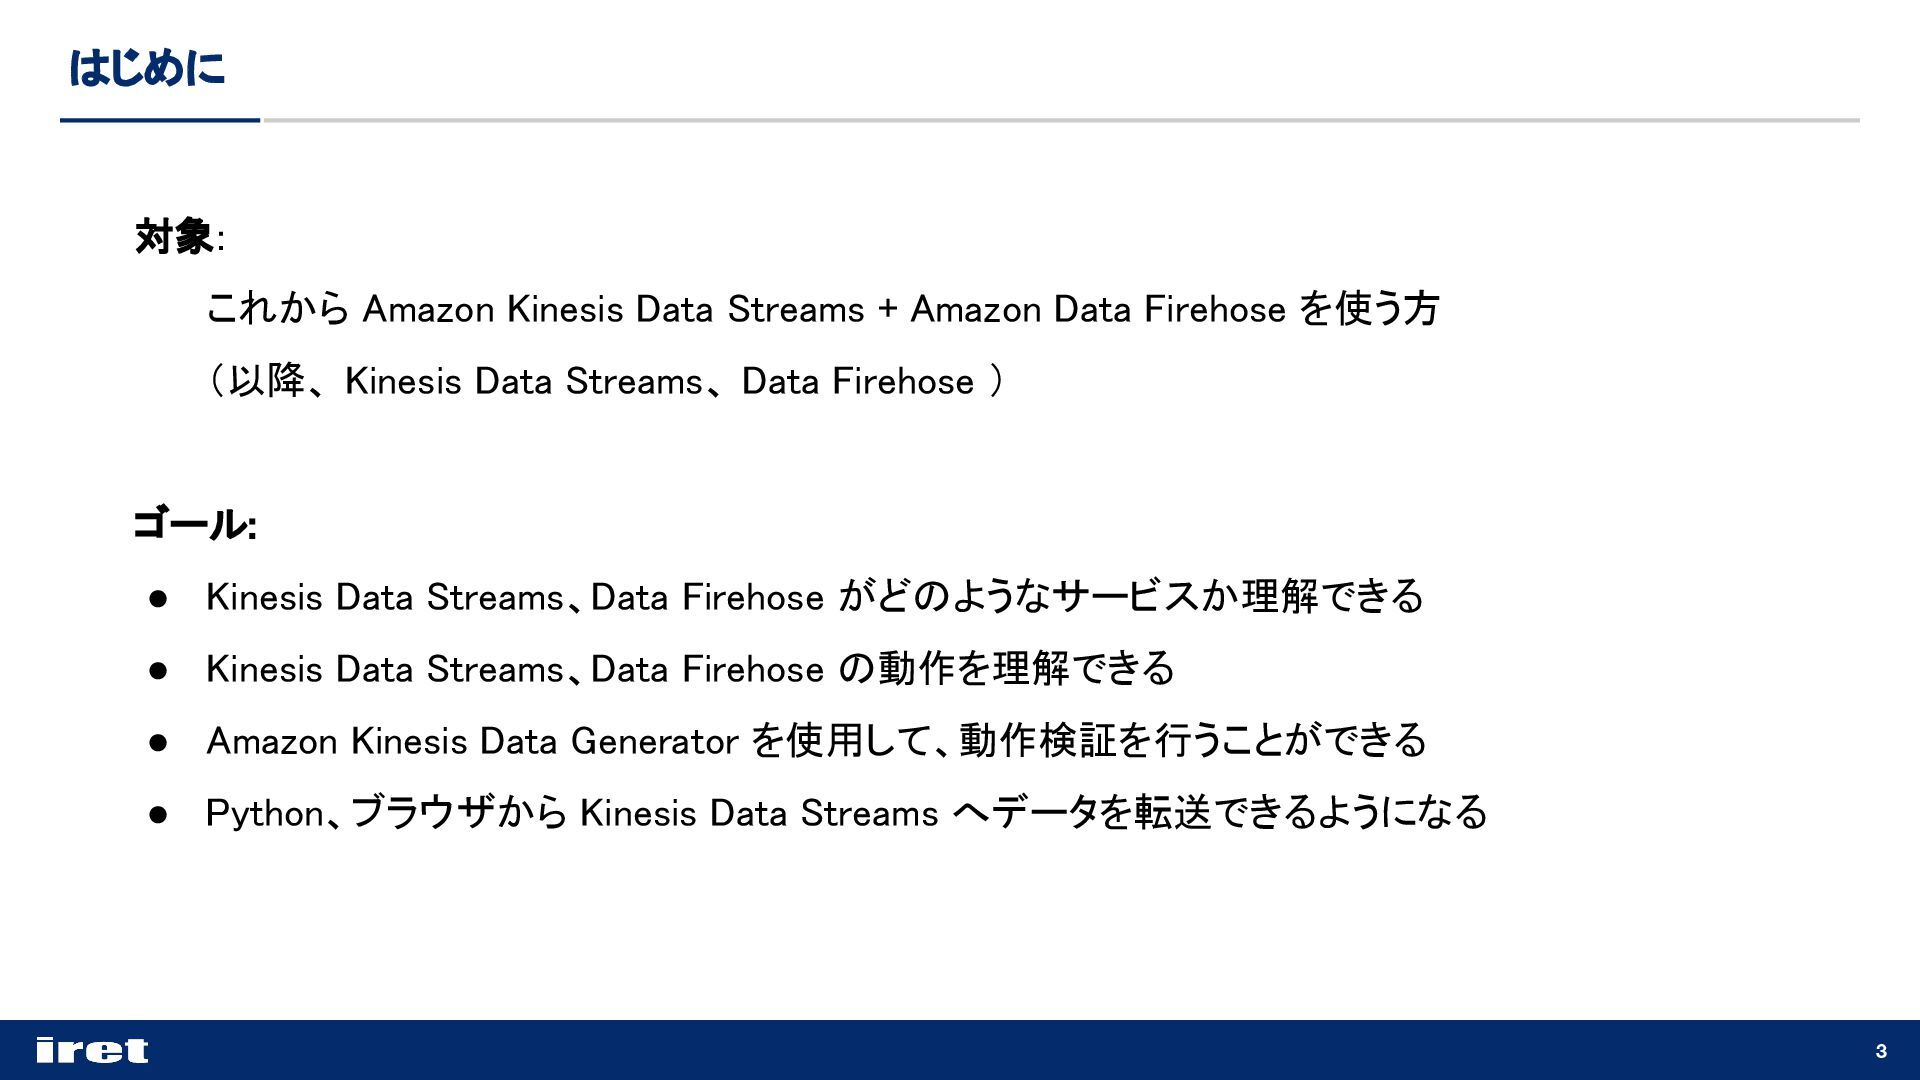The width and height of the screenshot is (1920, 1080).
Task: Click the text がどのようなサービスか理解できる
Action: 1130,597
